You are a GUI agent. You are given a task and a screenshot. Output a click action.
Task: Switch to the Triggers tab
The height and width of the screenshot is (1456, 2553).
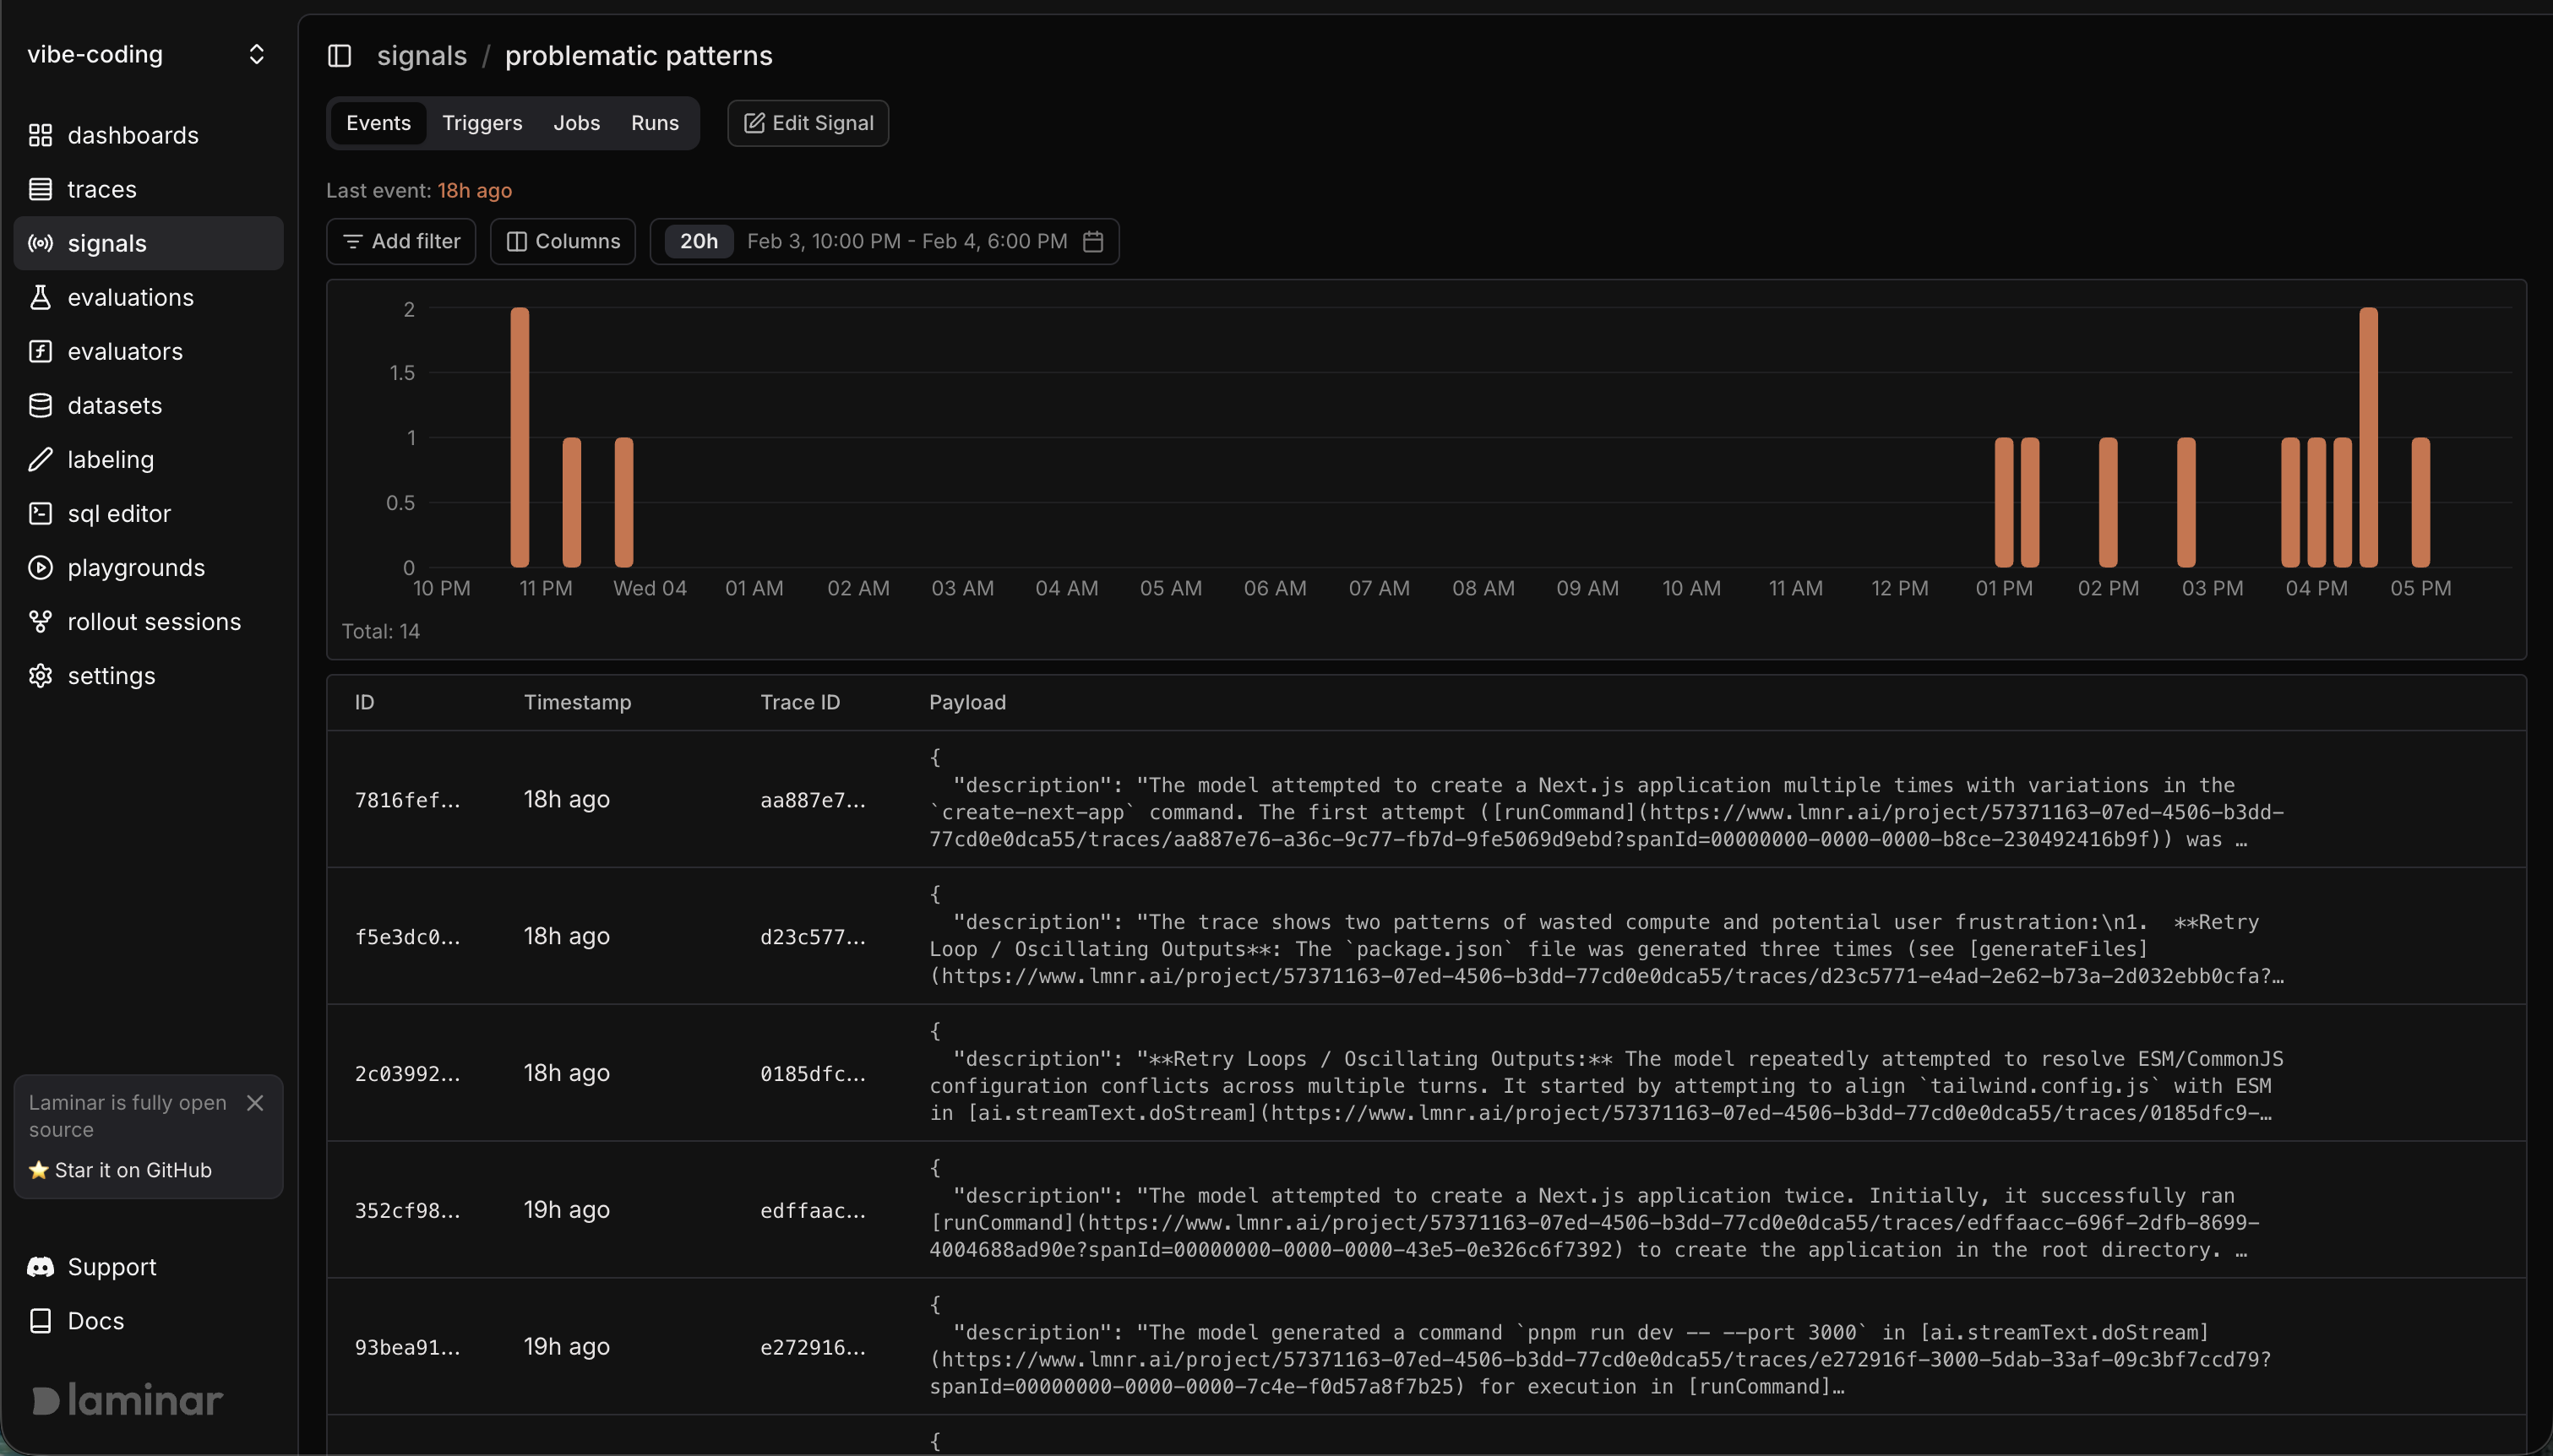pyautogui.click(x=482, y=122)
